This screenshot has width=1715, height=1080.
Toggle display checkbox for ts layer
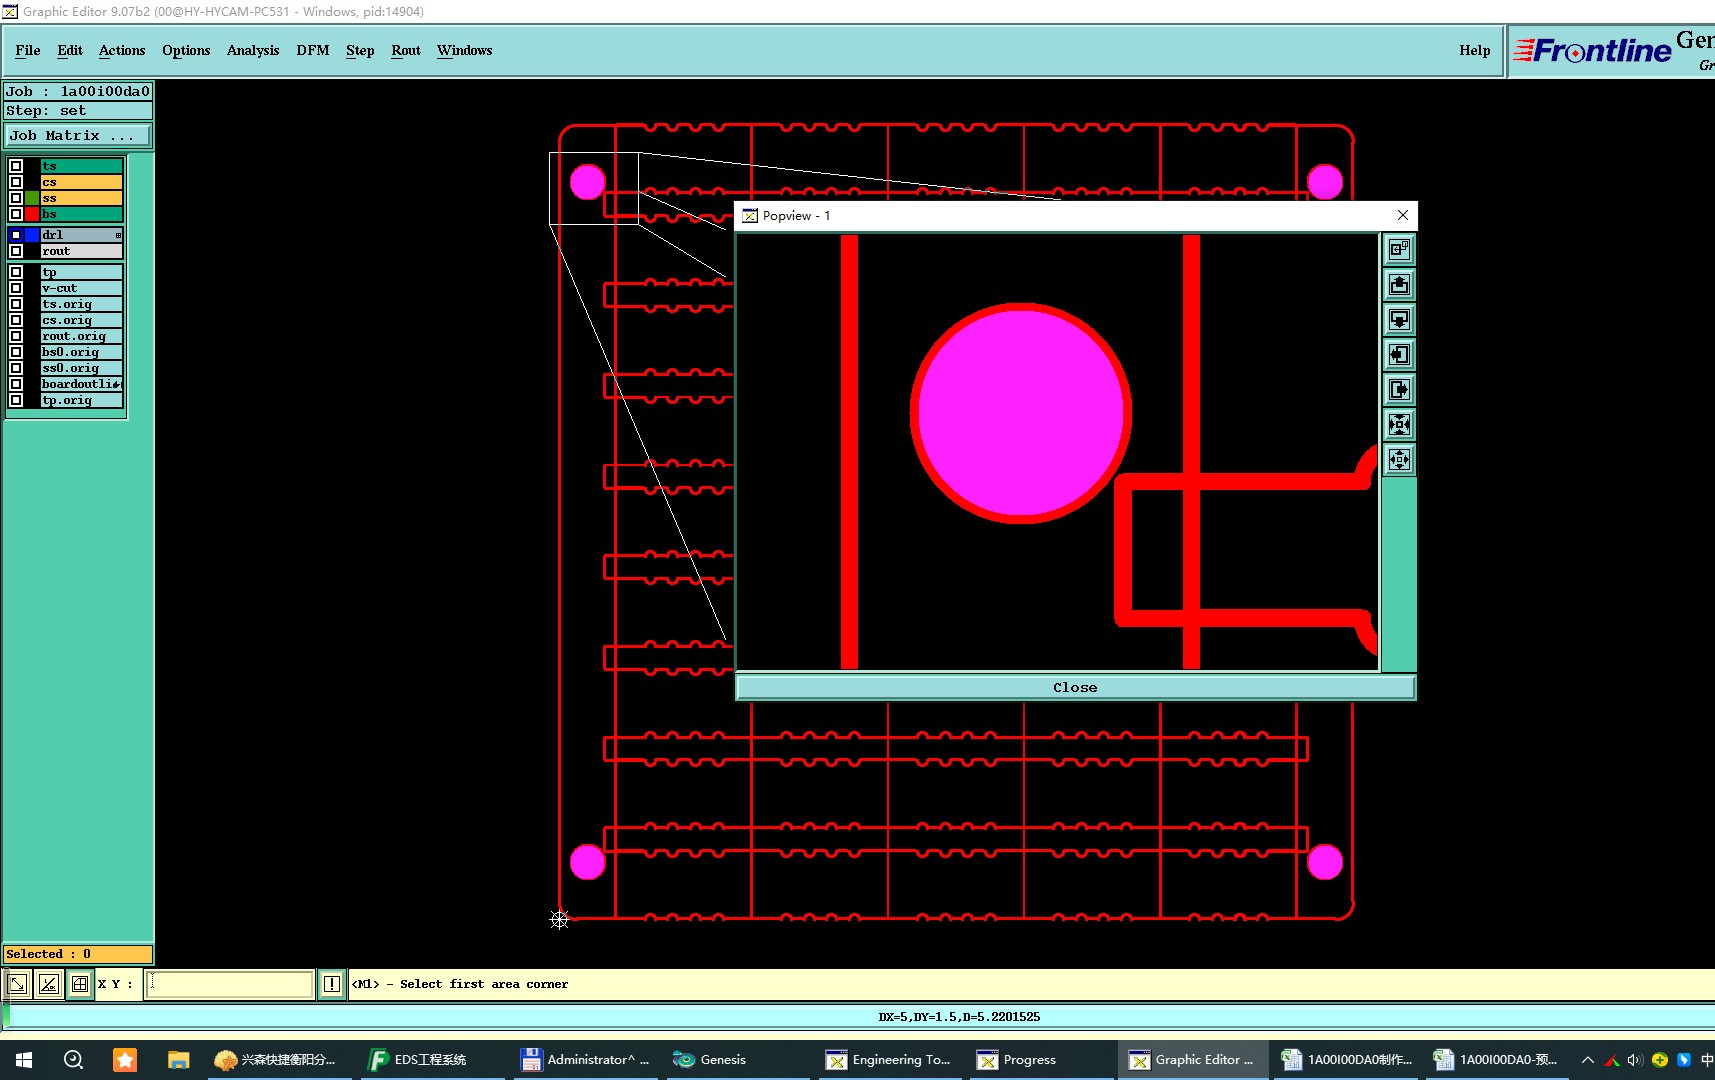click(16, 166)
